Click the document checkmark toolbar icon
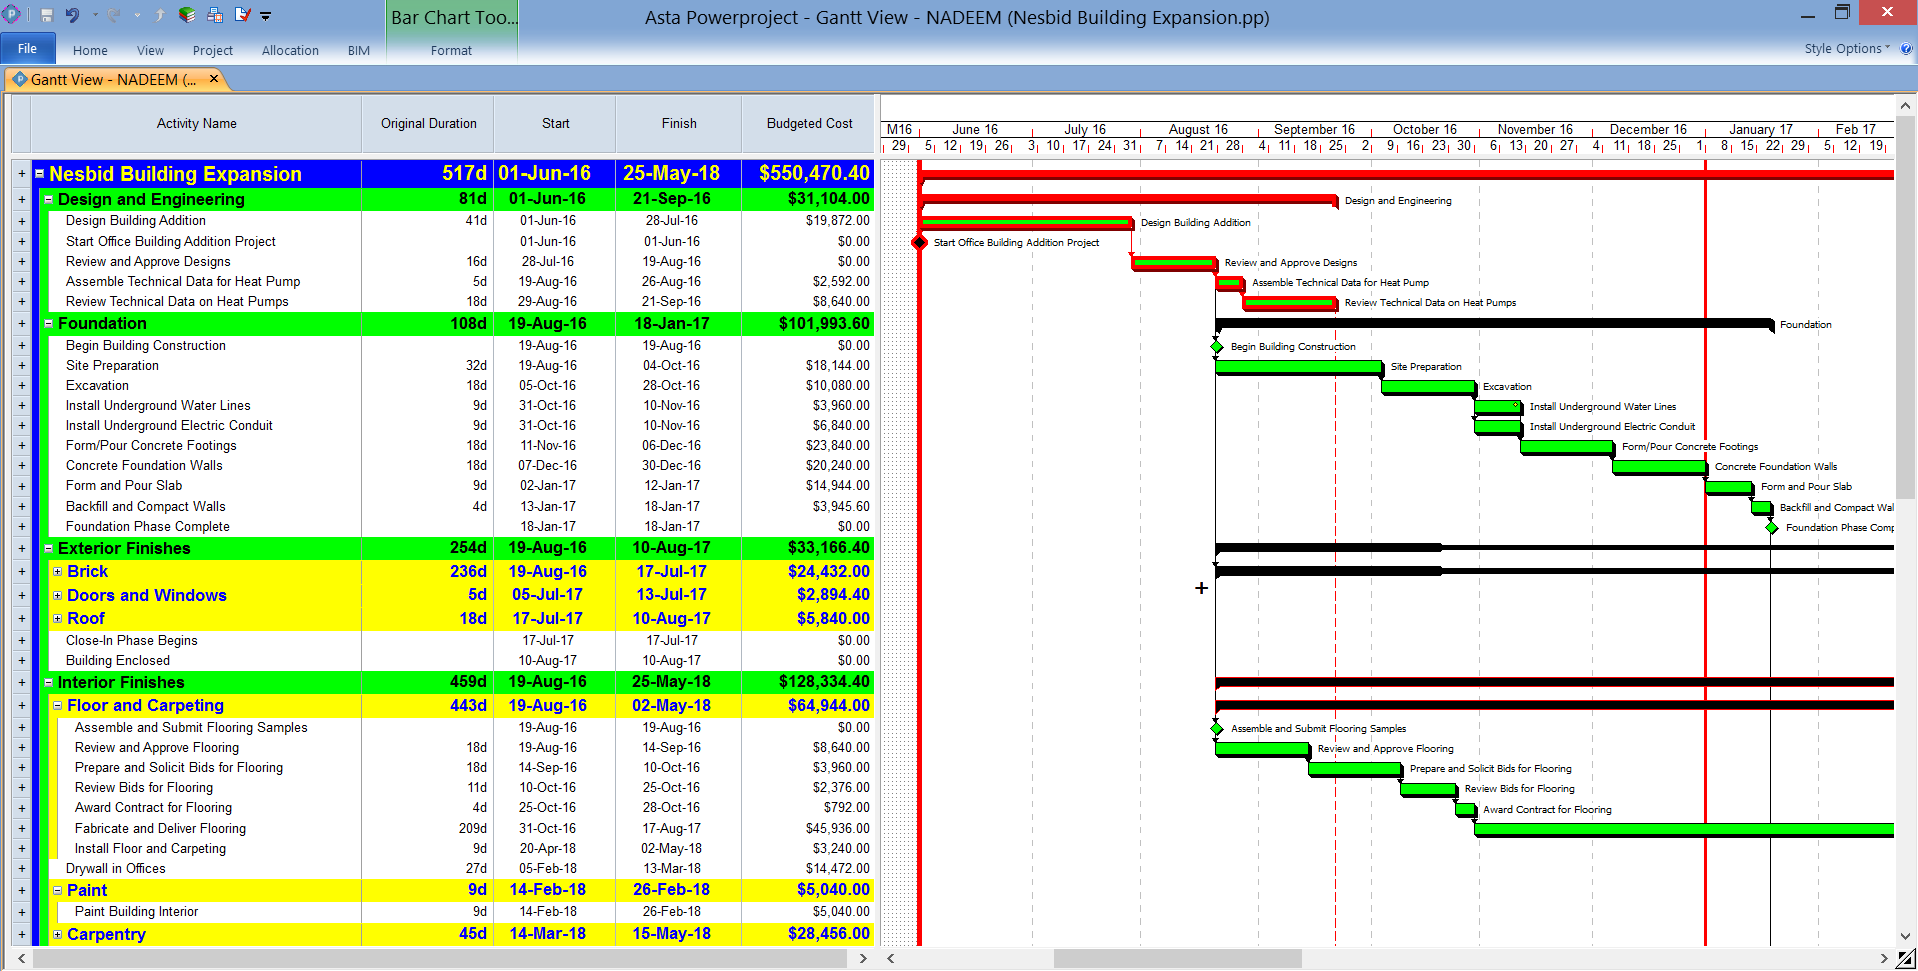The height and width of the screenshot is (971, 1918). point(243,15)
